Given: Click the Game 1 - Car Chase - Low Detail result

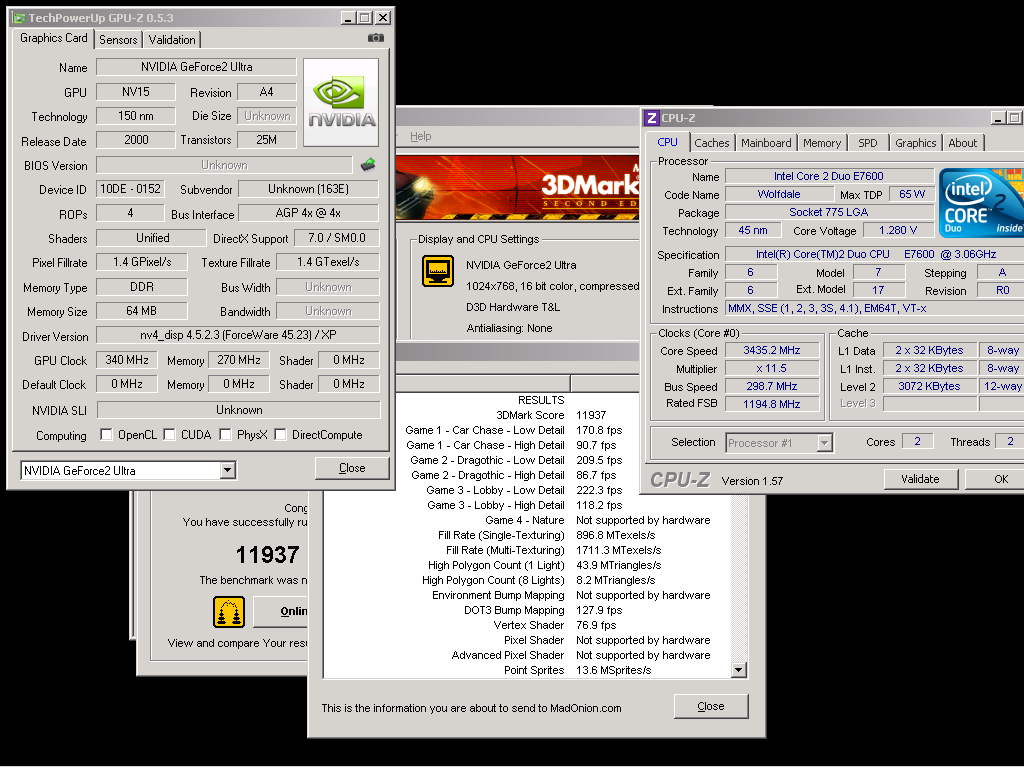Looking at the screenshot, I should (514, 430).
